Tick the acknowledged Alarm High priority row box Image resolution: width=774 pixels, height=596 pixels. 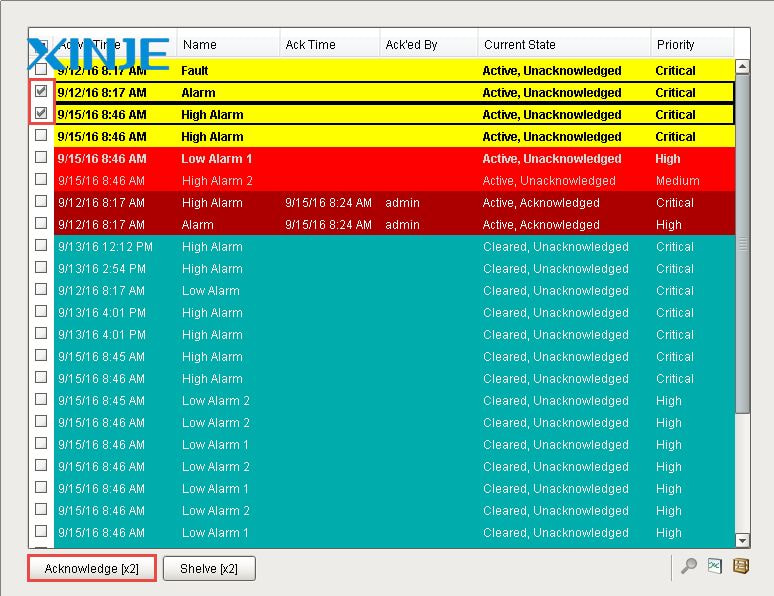tap(41, 223)
